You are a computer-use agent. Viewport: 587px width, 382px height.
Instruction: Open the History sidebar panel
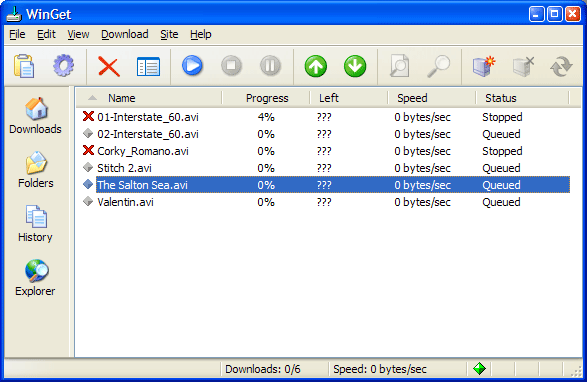(35, 224)
